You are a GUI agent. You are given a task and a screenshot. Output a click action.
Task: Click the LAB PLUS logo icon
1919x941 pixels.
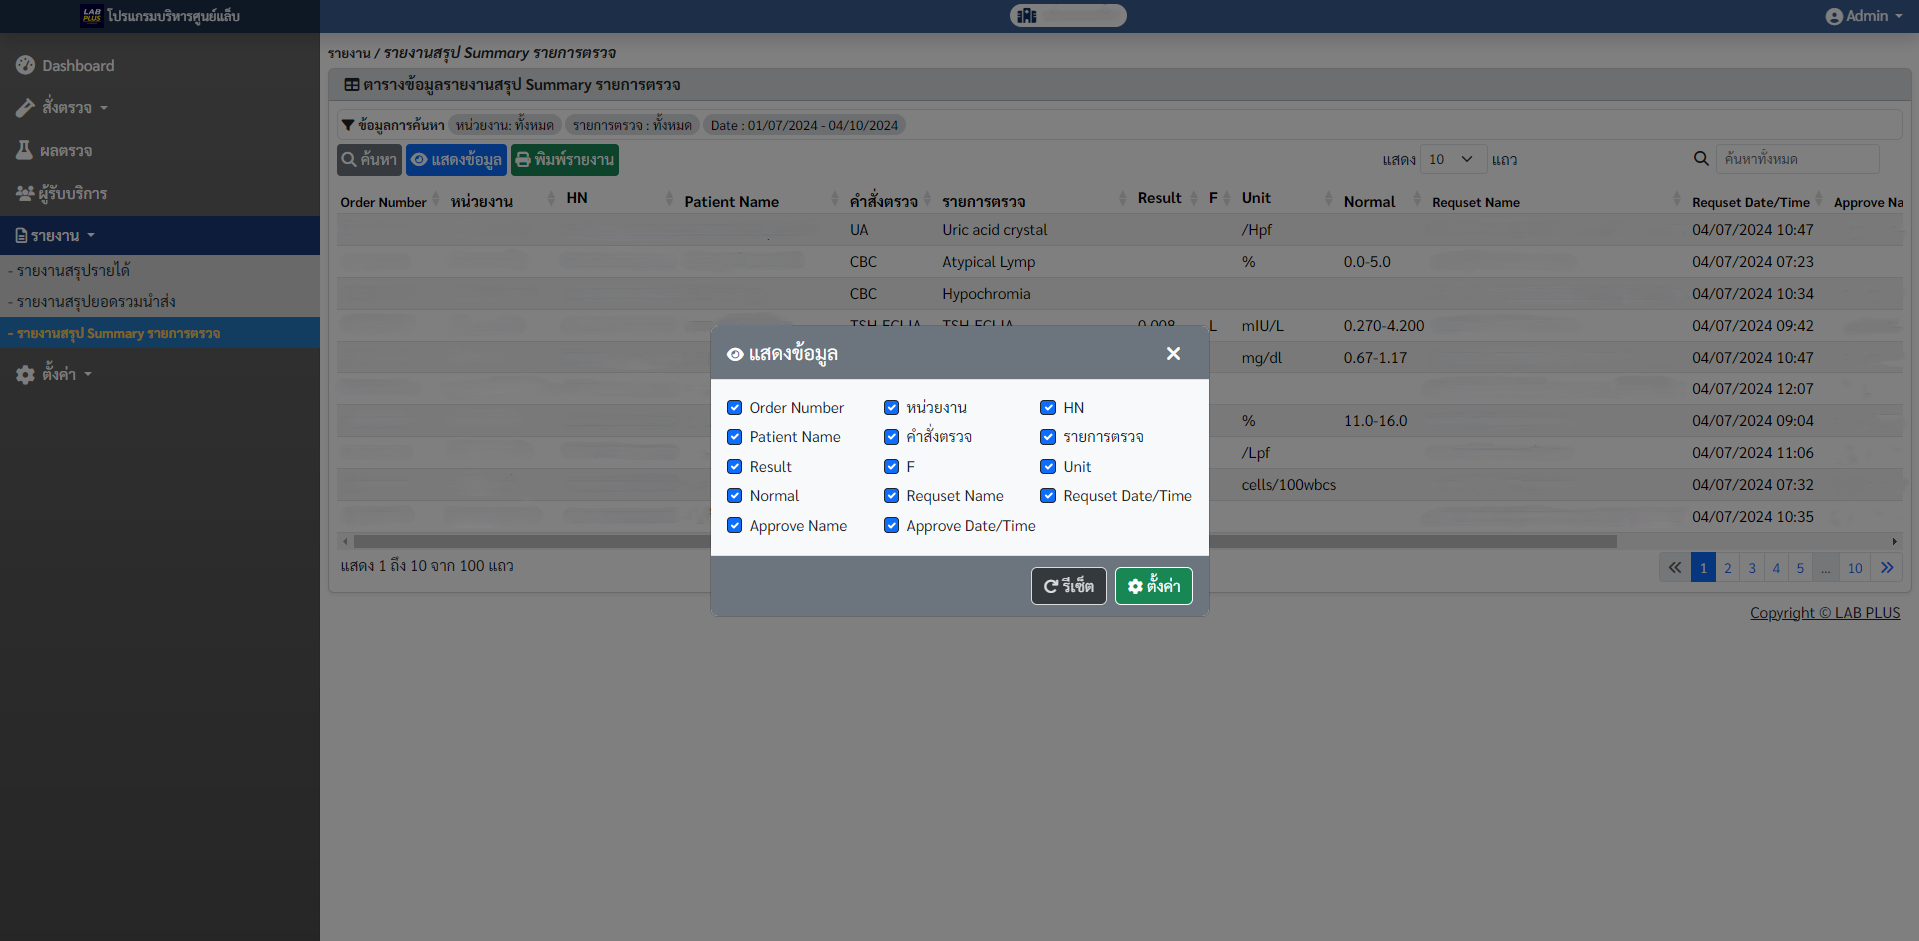[x=92, y=16]
